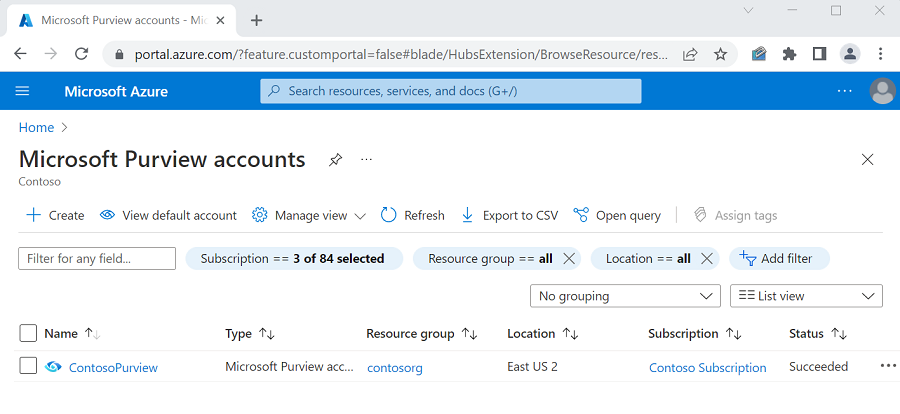Open the signed-in user account avatar
900x414 pixels.
point(882,91)
